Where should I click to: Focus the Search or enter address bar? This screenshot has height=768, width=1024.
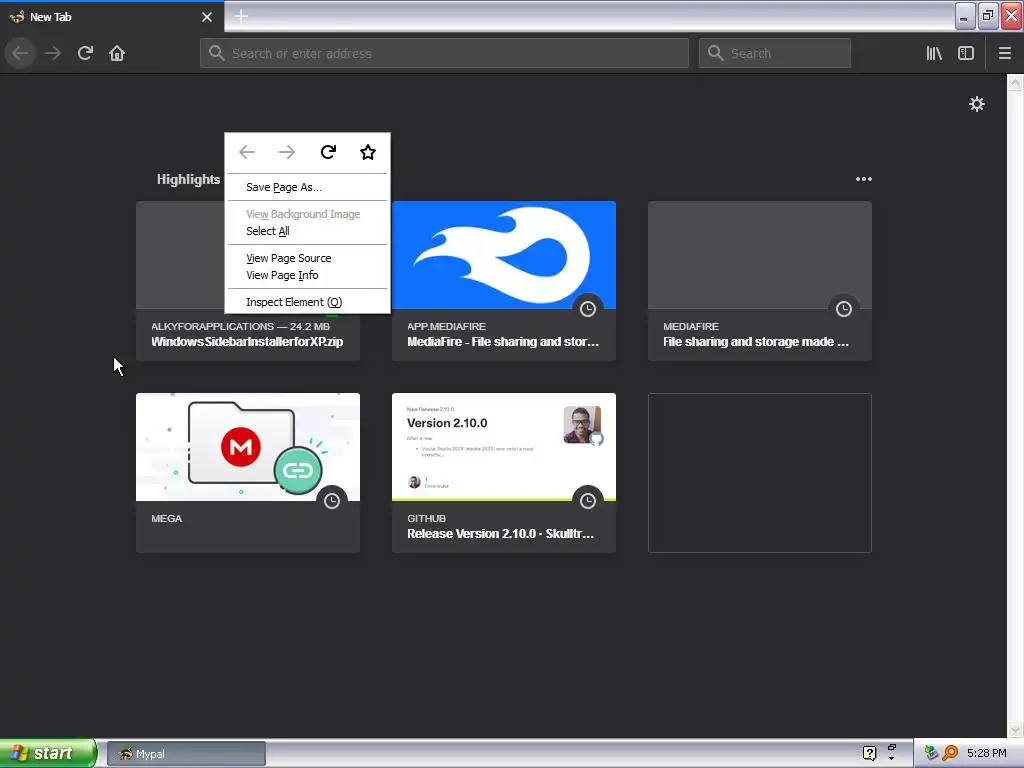(x=444, y=53)
